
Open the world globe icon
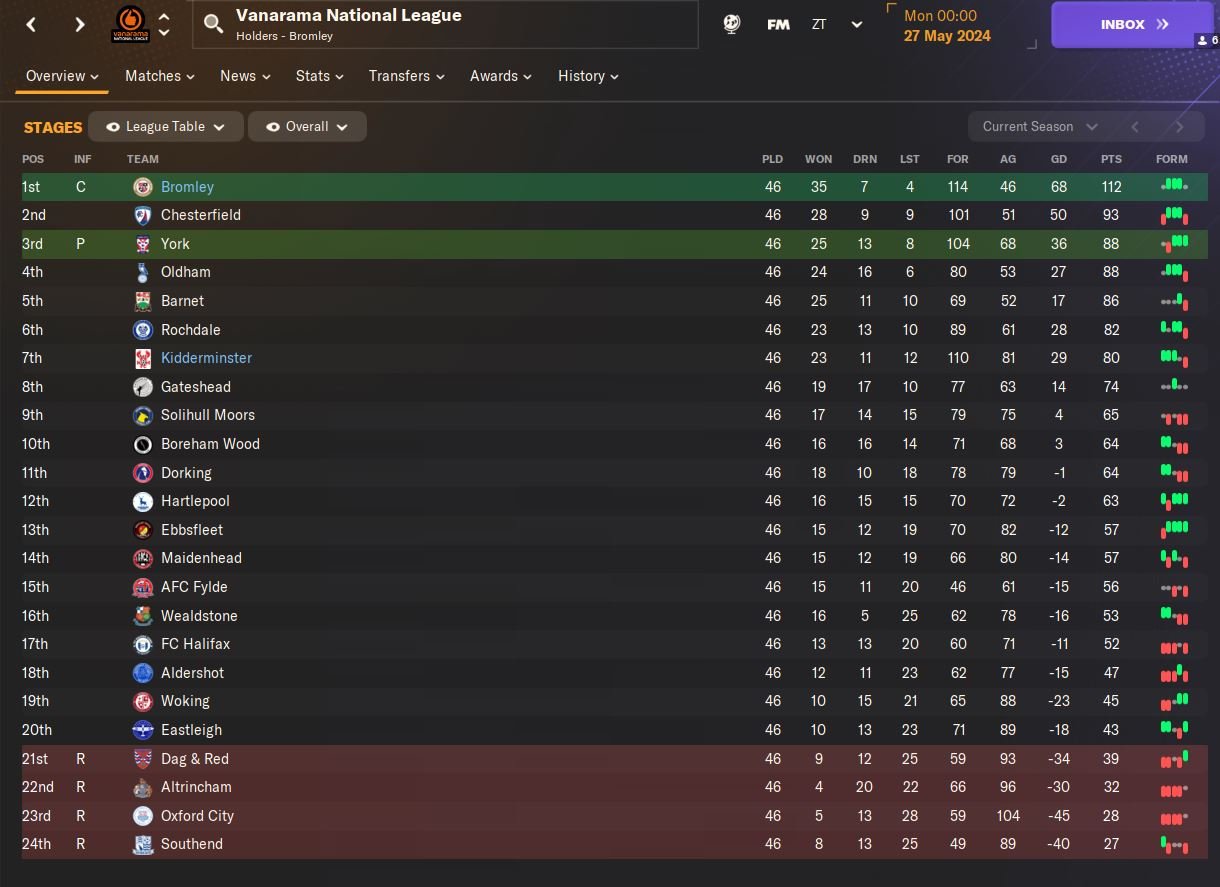pos(732,25)
